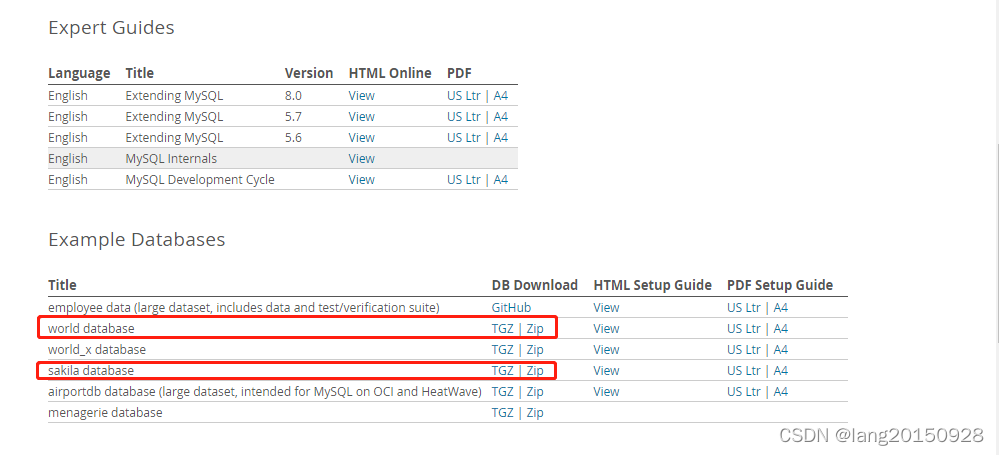Click the 'Version' column header
Screen dimensions: 999x455
point(309,74)
